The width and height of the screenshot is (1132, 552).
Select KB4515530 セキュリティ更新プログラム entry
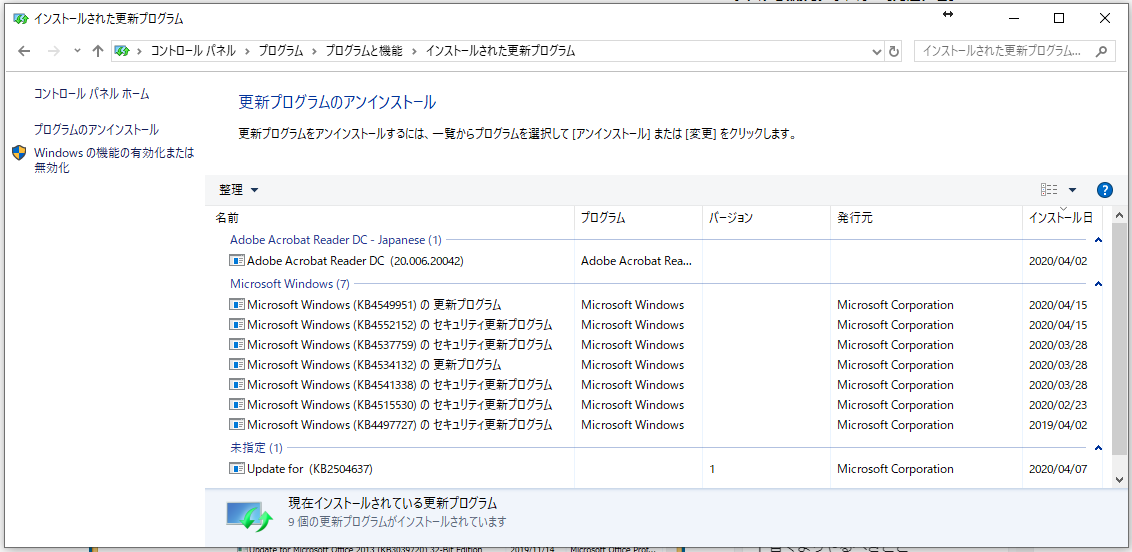[399, 405]
